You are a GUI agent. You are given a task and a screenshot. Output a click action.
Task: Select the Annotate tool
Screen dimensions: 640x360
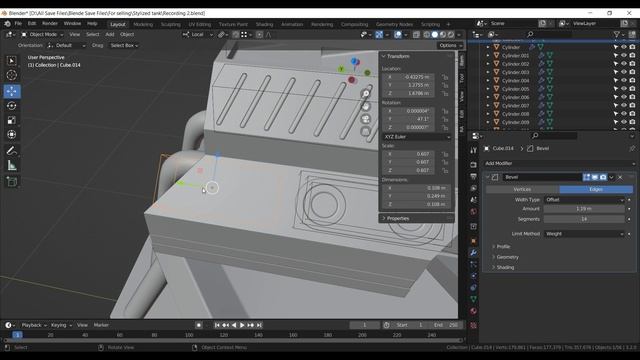coord(11,151)
